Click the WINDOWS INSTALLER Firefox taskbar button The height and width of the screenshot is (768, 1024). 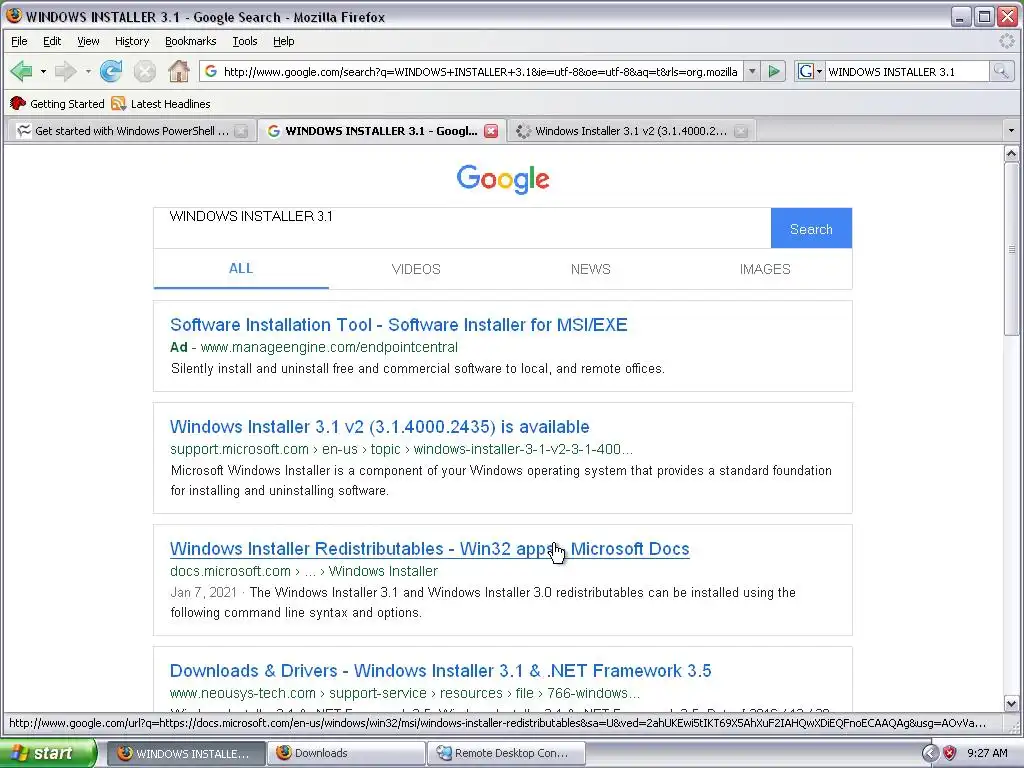coord(185,753)
